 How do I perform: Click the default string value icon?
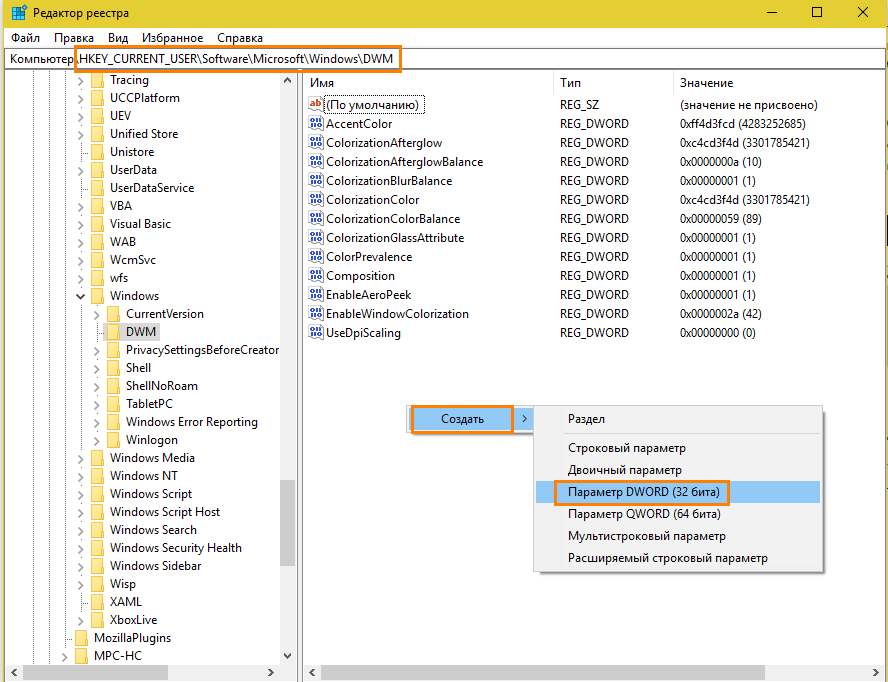(316, 105)
